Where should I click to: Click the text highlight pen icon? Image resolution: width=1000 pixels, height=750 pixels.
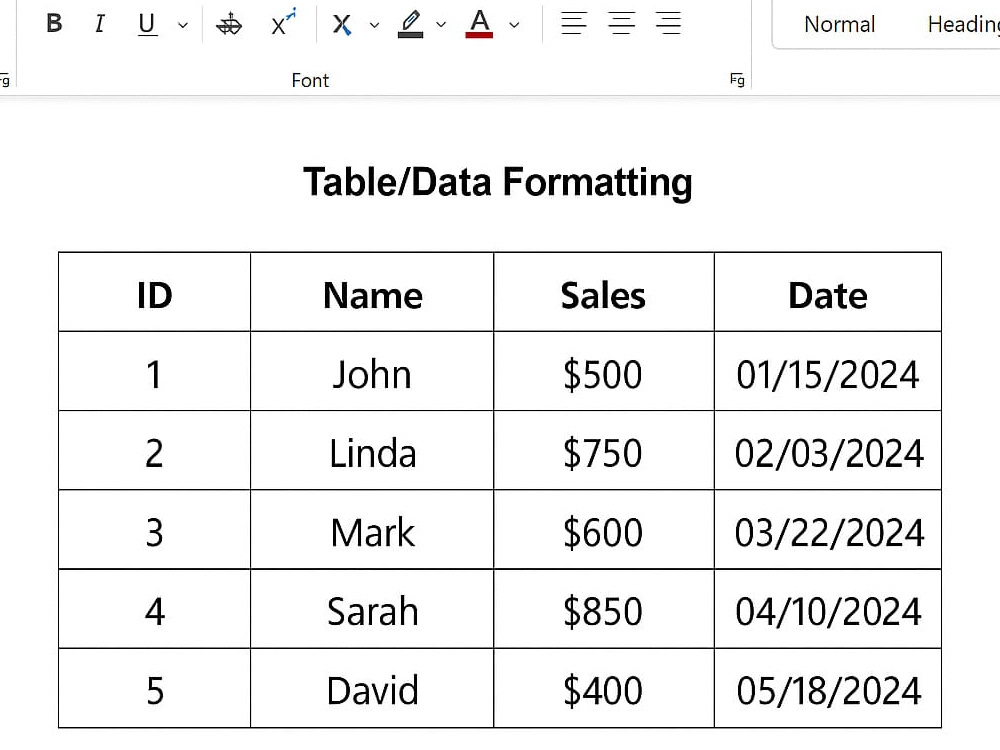tap(411, 24)
